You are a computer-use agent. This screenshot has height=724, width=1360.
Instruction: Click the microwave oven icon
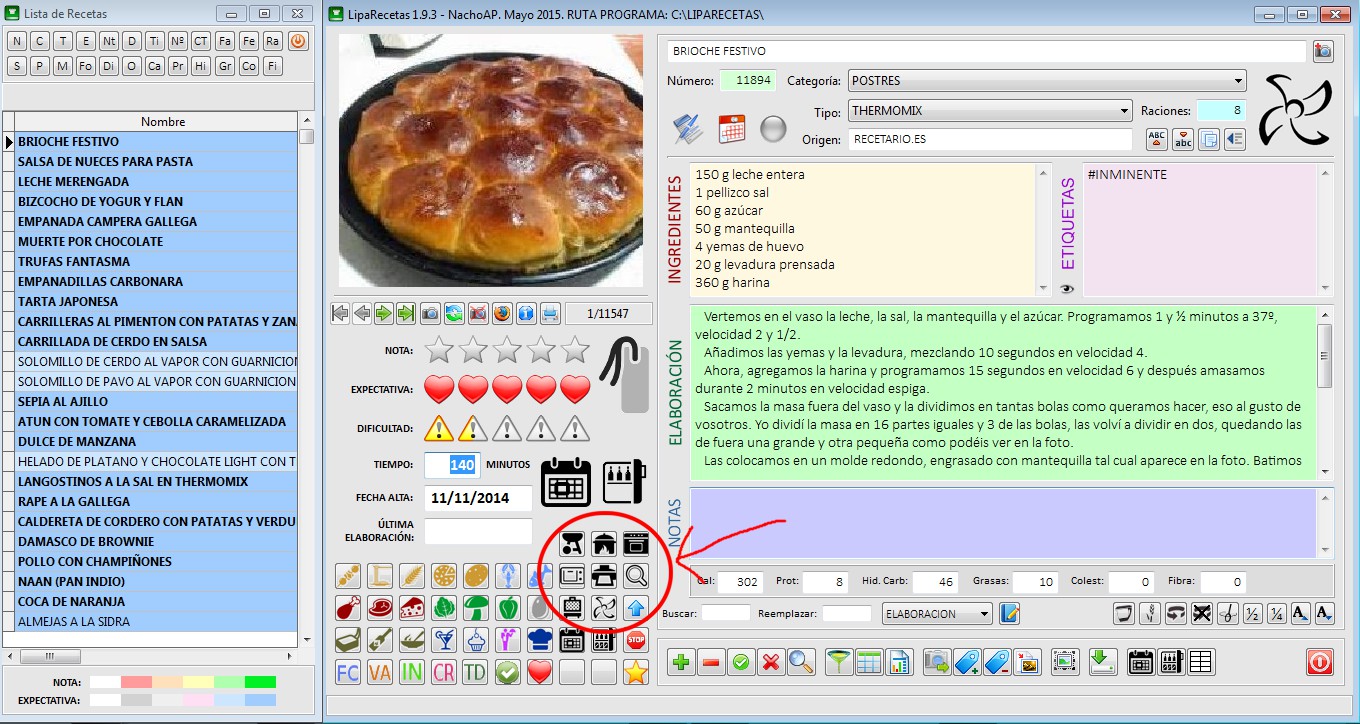572,576
